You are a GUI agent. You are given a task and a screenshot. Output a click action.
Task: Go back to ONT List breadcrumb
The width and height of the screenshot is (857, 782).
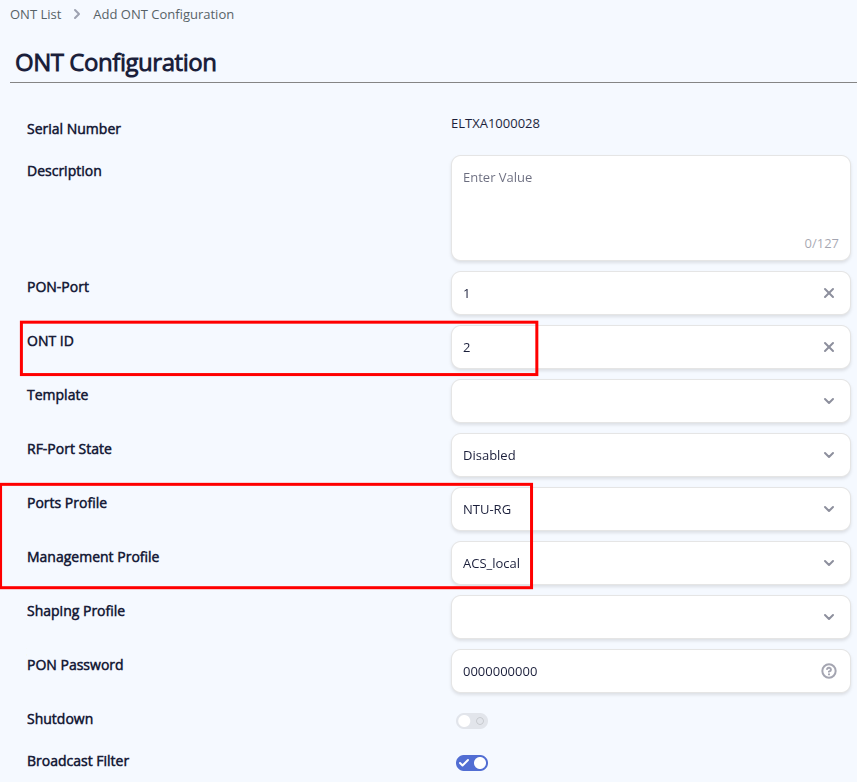click(37, 15)
